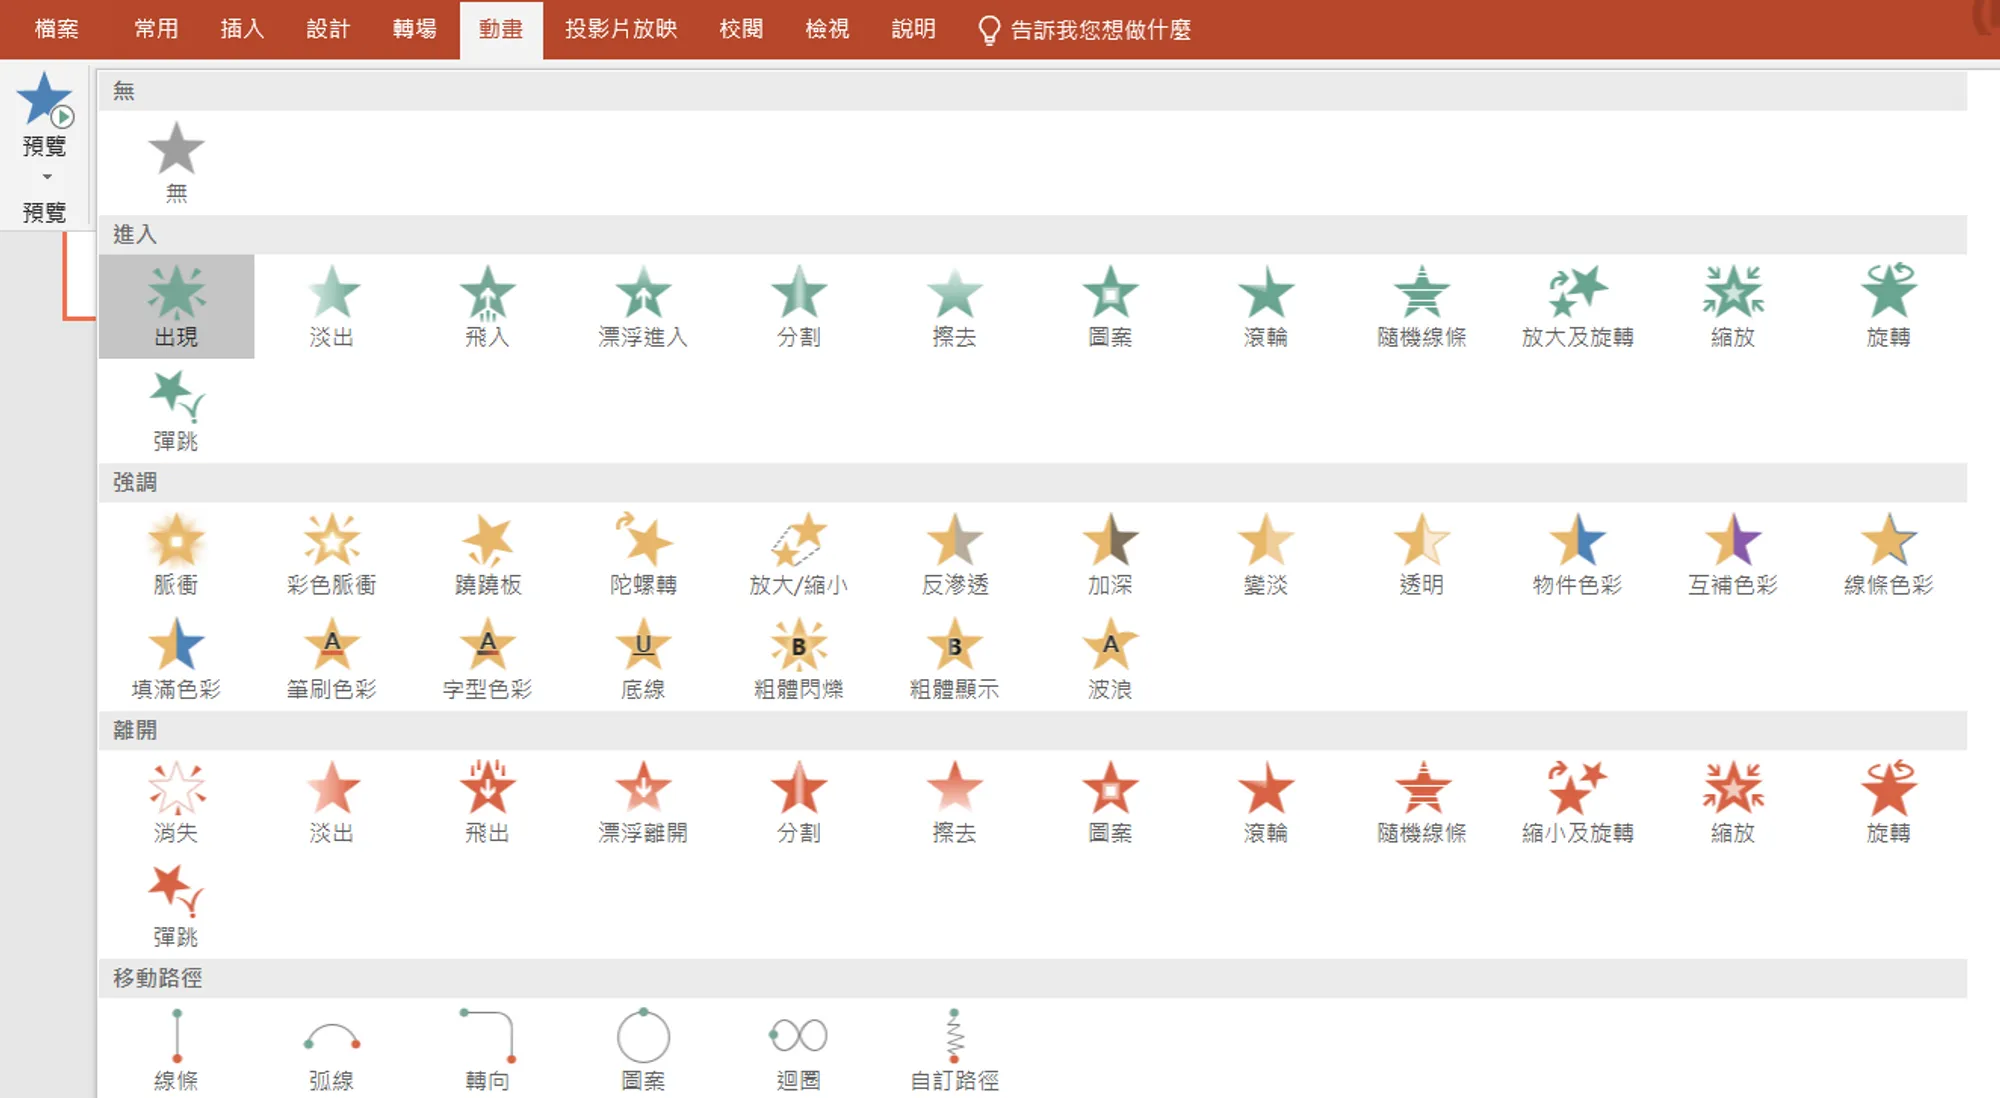Choose the 縮小及旋轉 exit animation
The height and width of the screenshot is (1098, 2000).
[x=1577, y=802]
